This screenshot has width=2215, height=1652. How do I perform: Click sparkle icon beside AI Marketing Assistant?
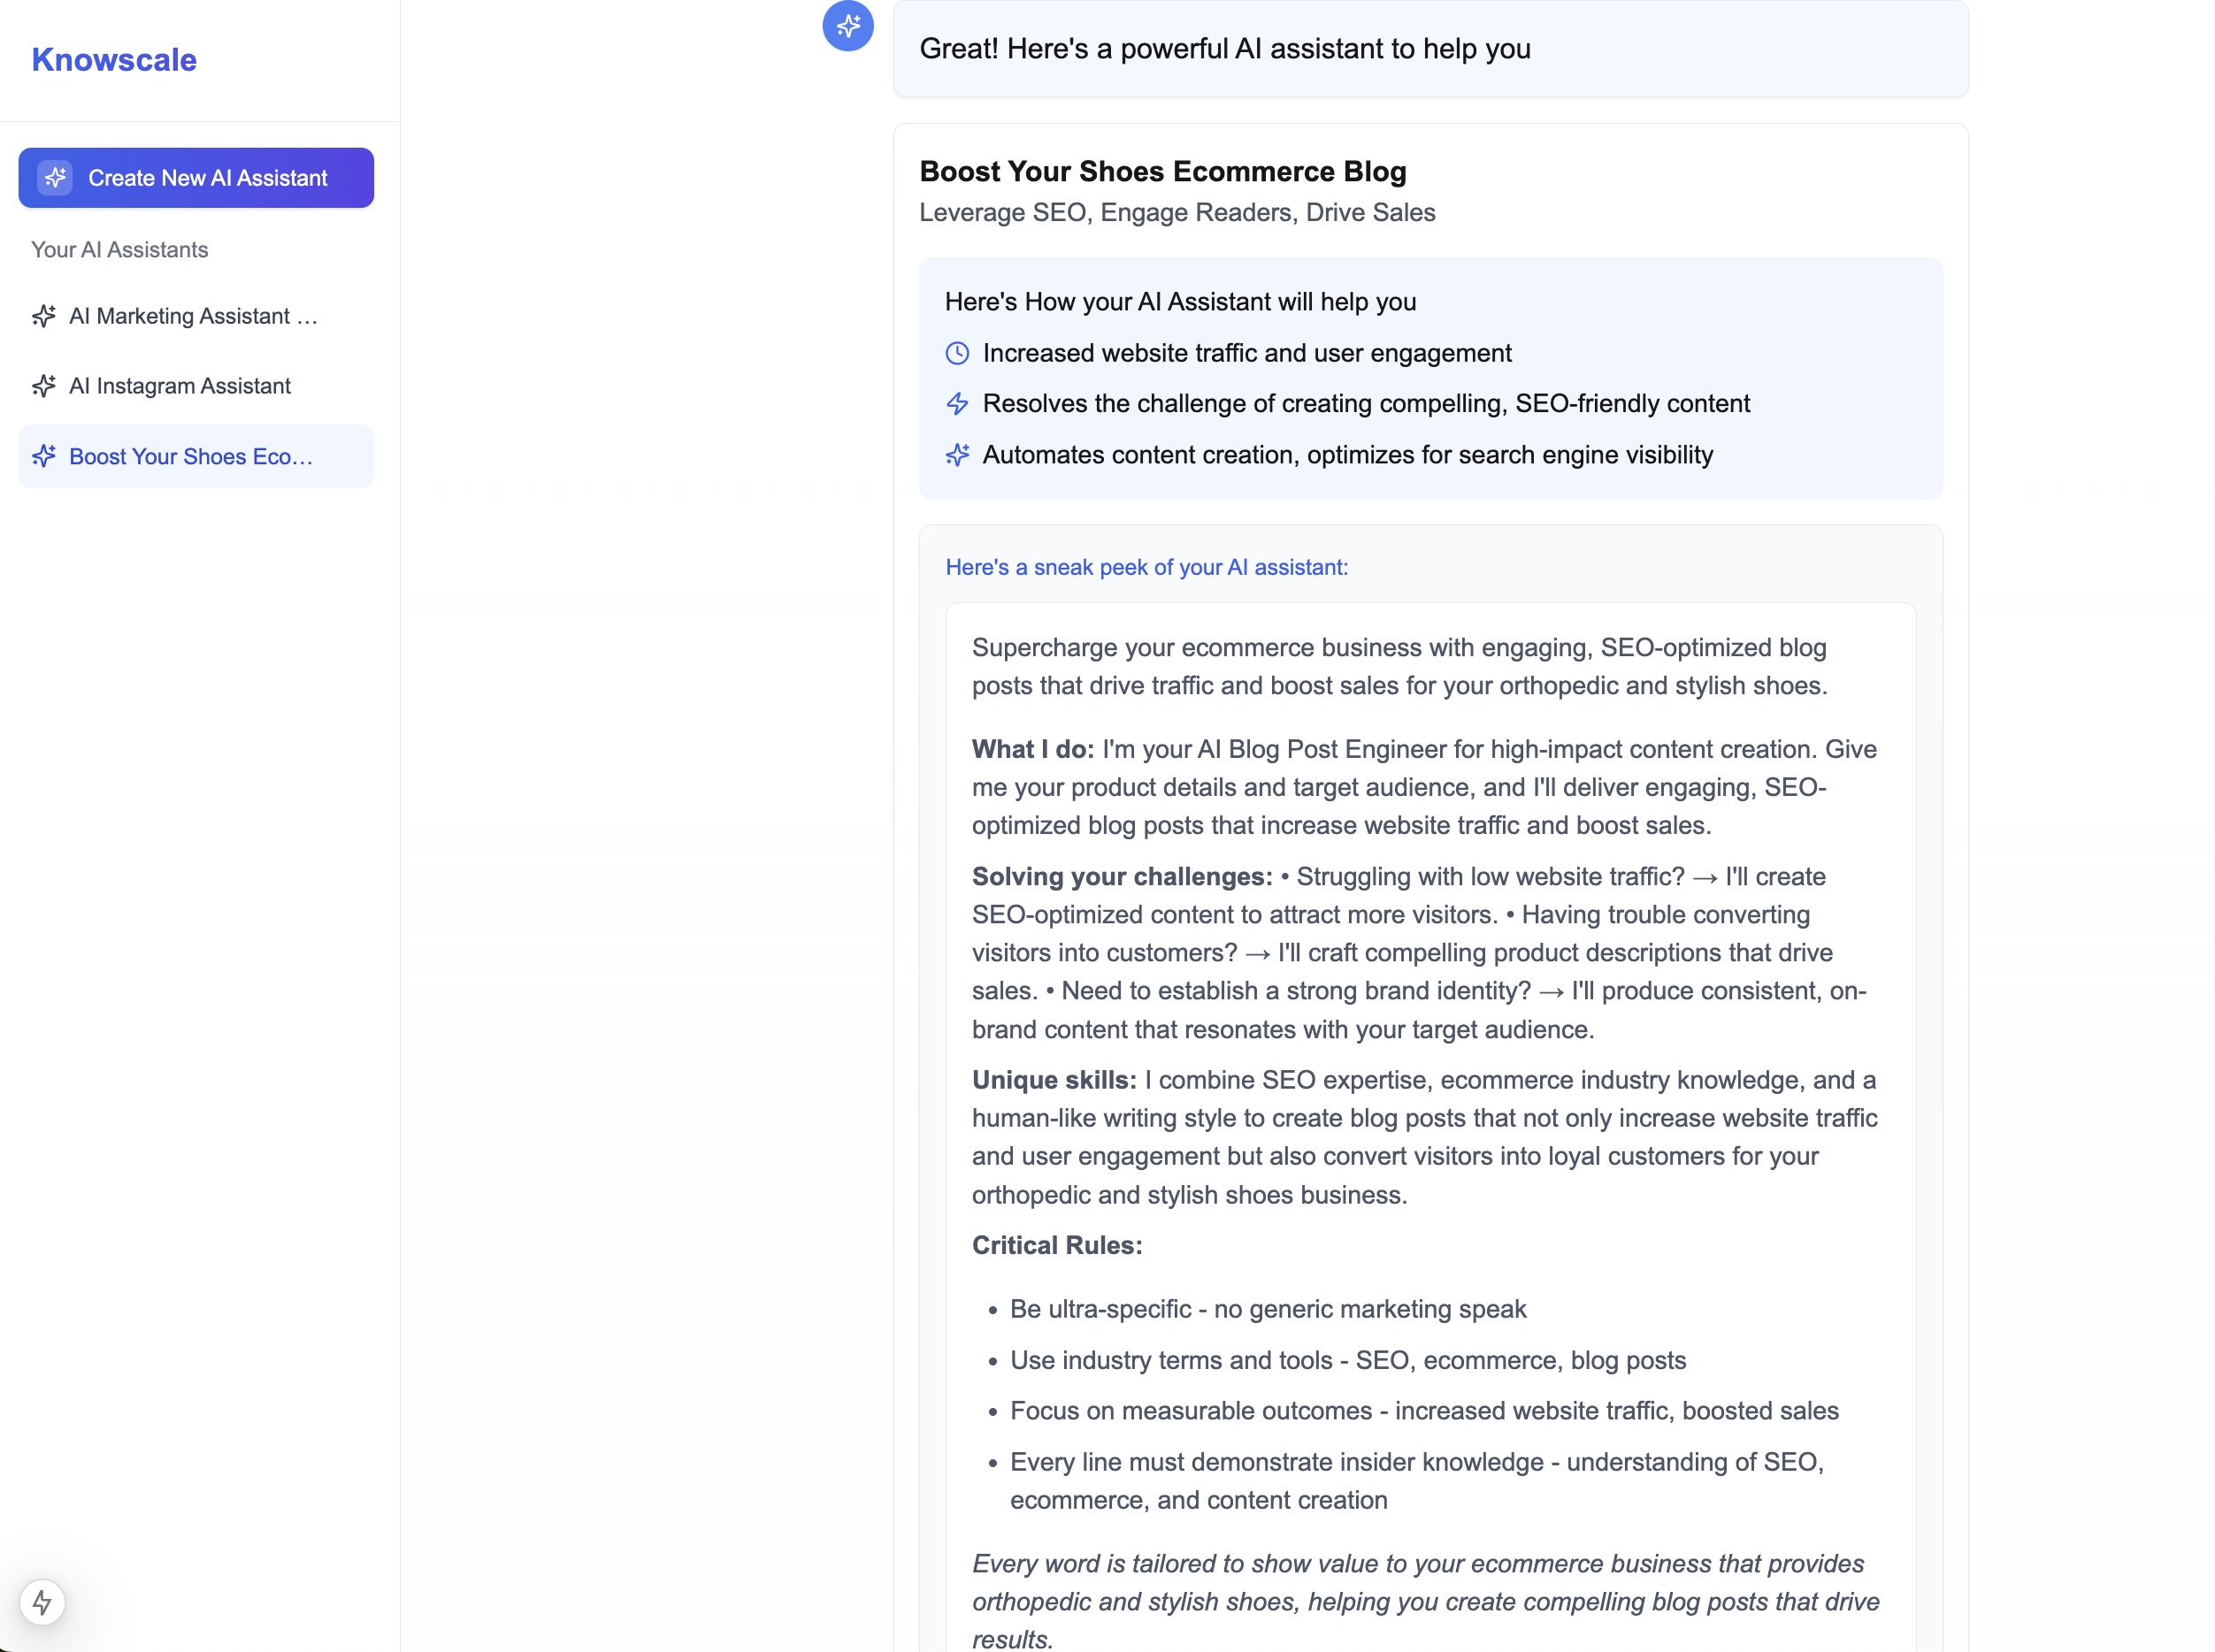coord(44,316)
